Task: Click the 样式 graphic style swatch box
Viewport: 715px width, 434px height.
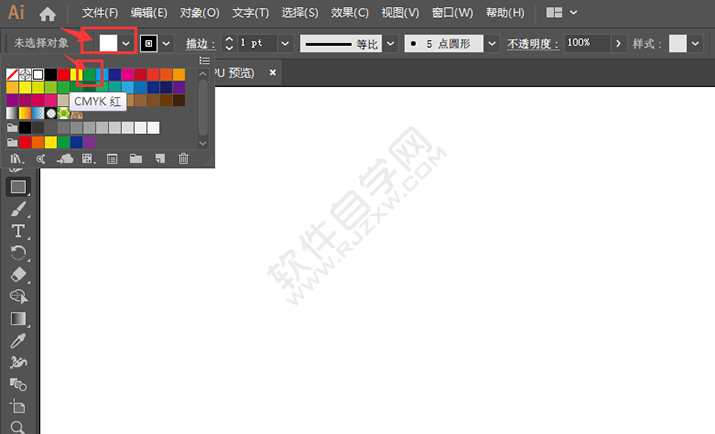Action: 678,44
